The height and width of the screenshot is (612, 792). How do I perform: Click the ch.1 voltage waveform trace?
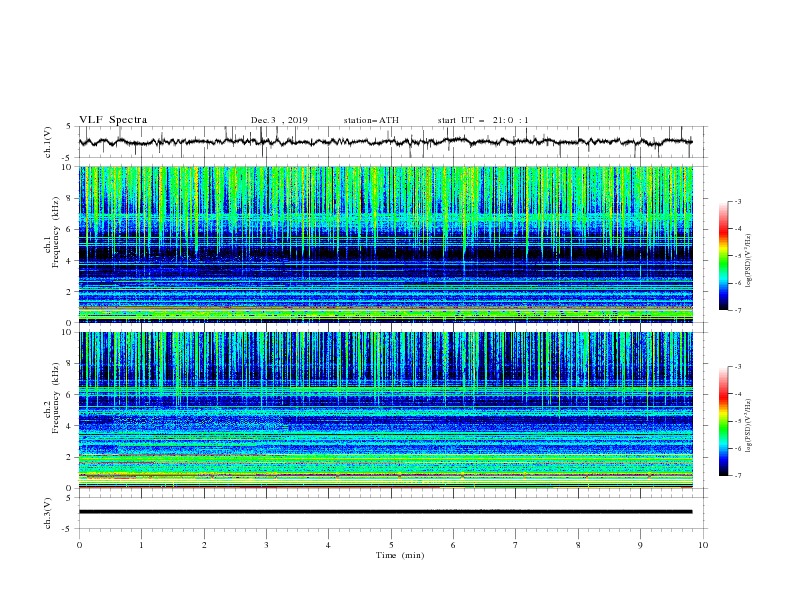click(386, 142)
